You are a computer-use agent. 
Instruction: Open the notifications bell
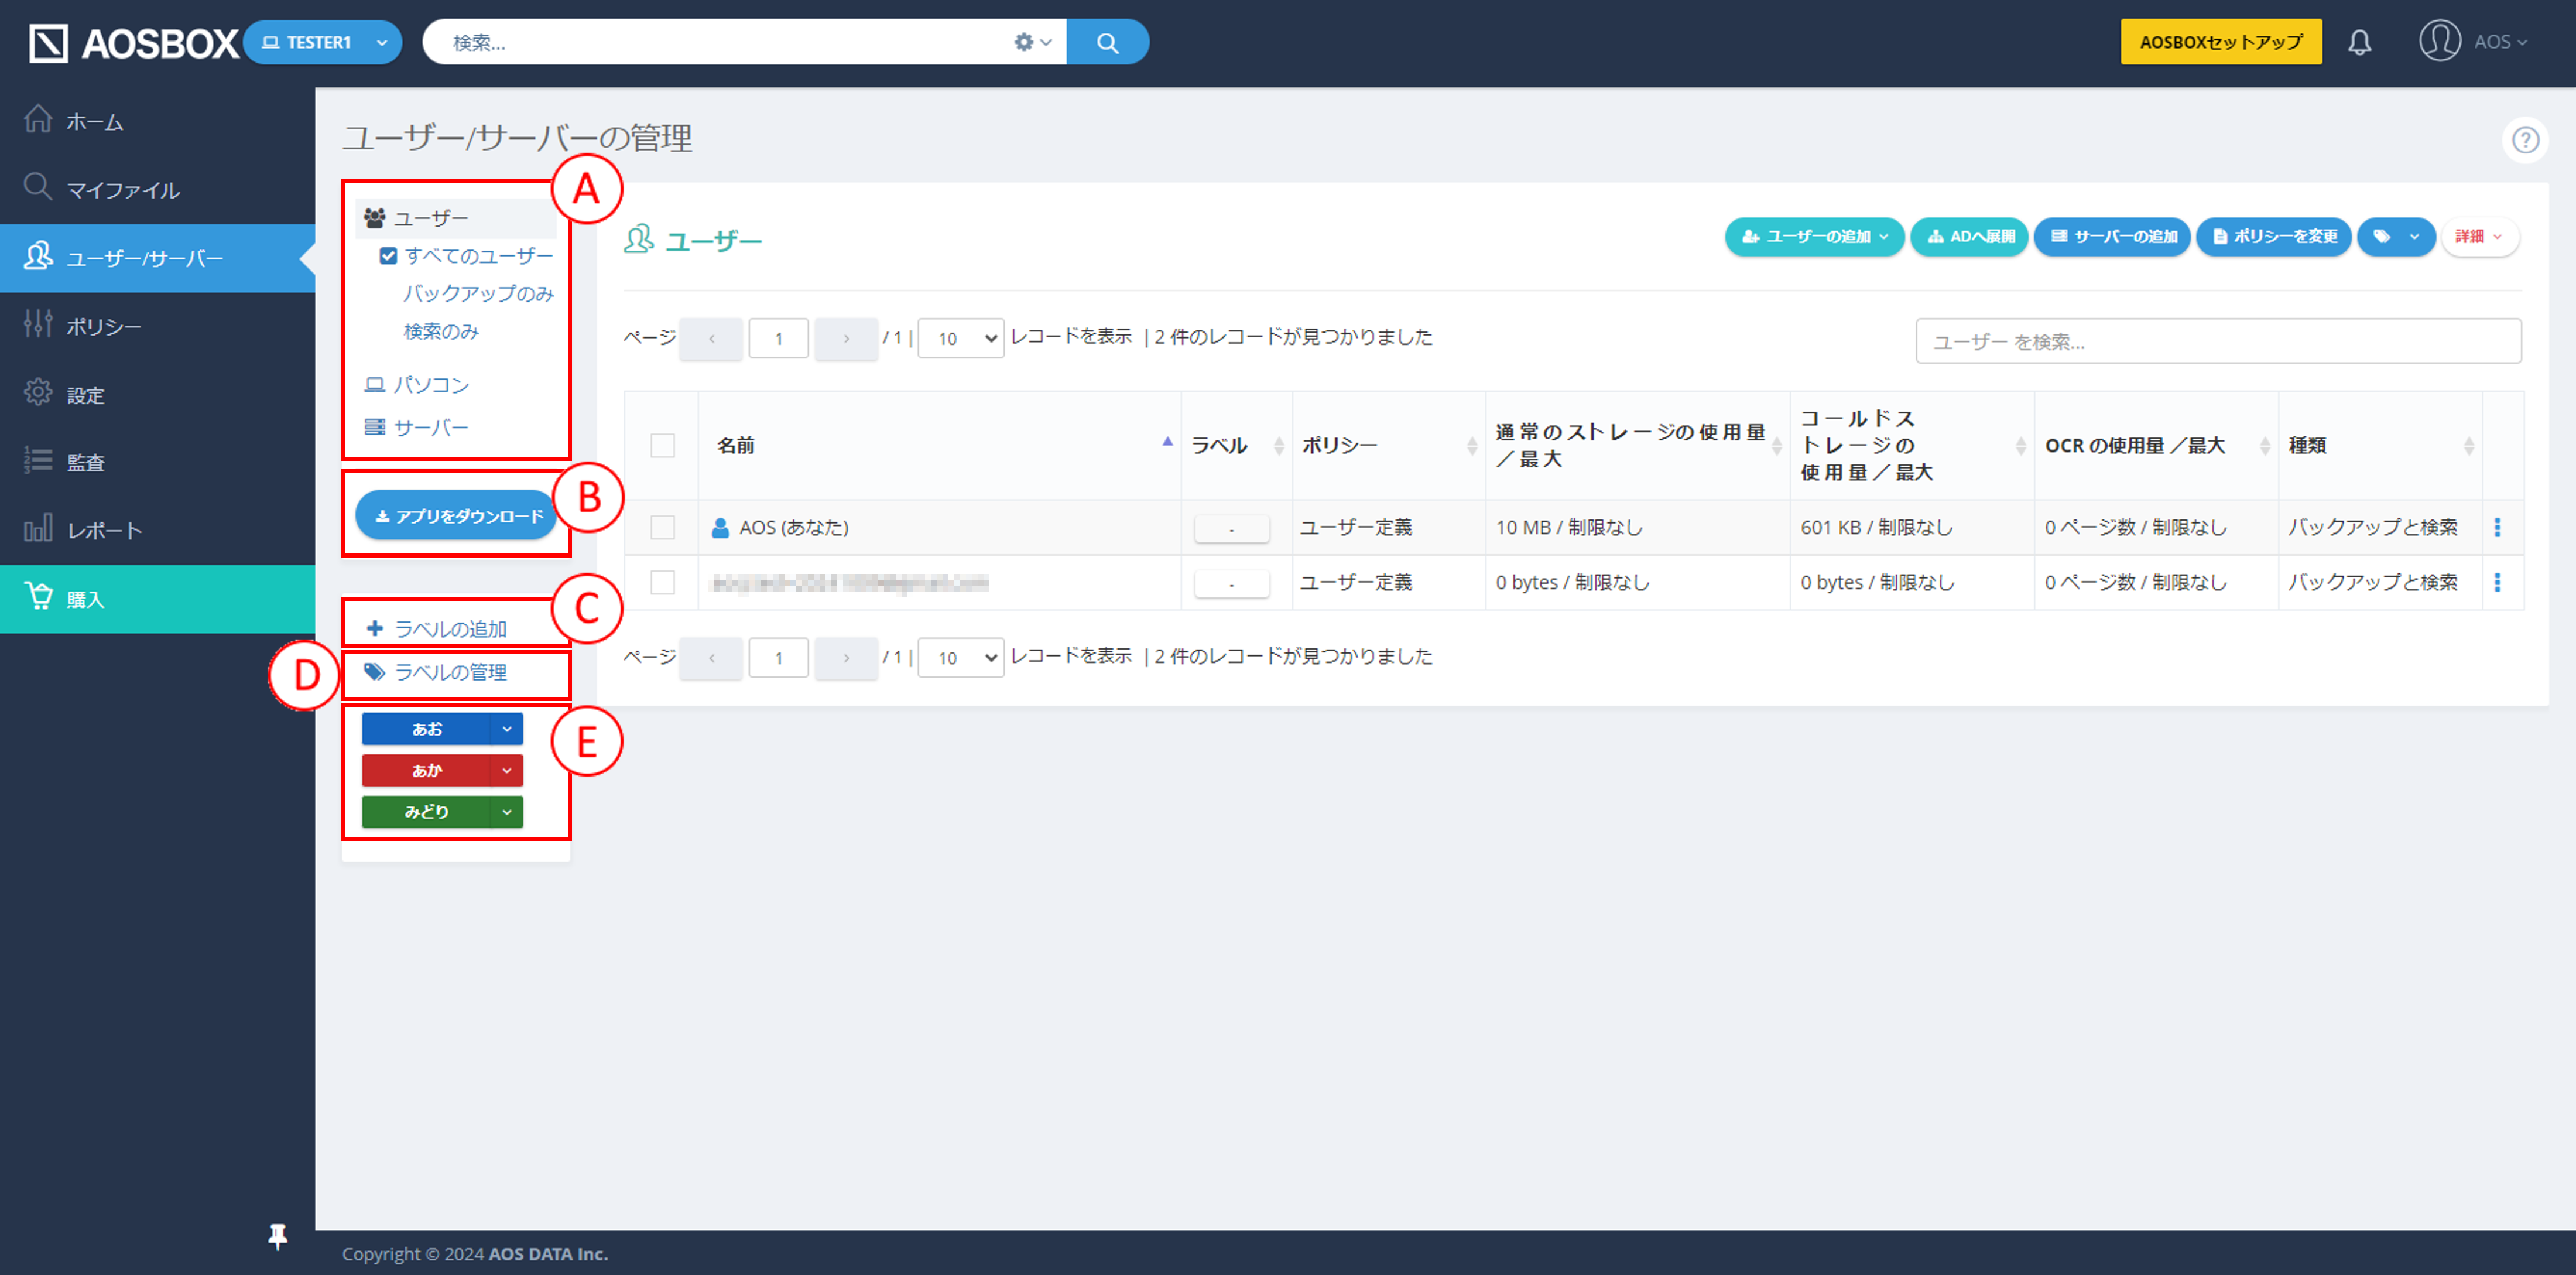click(x=2360, y=42)
